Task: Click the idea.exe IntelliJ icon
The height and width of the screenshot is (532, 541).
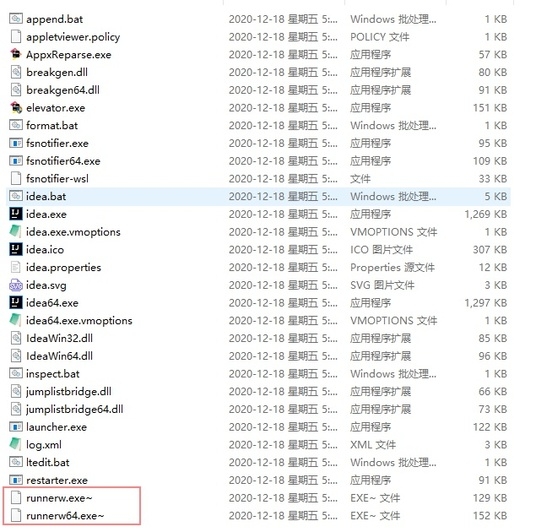Action: tap(16, 214)
